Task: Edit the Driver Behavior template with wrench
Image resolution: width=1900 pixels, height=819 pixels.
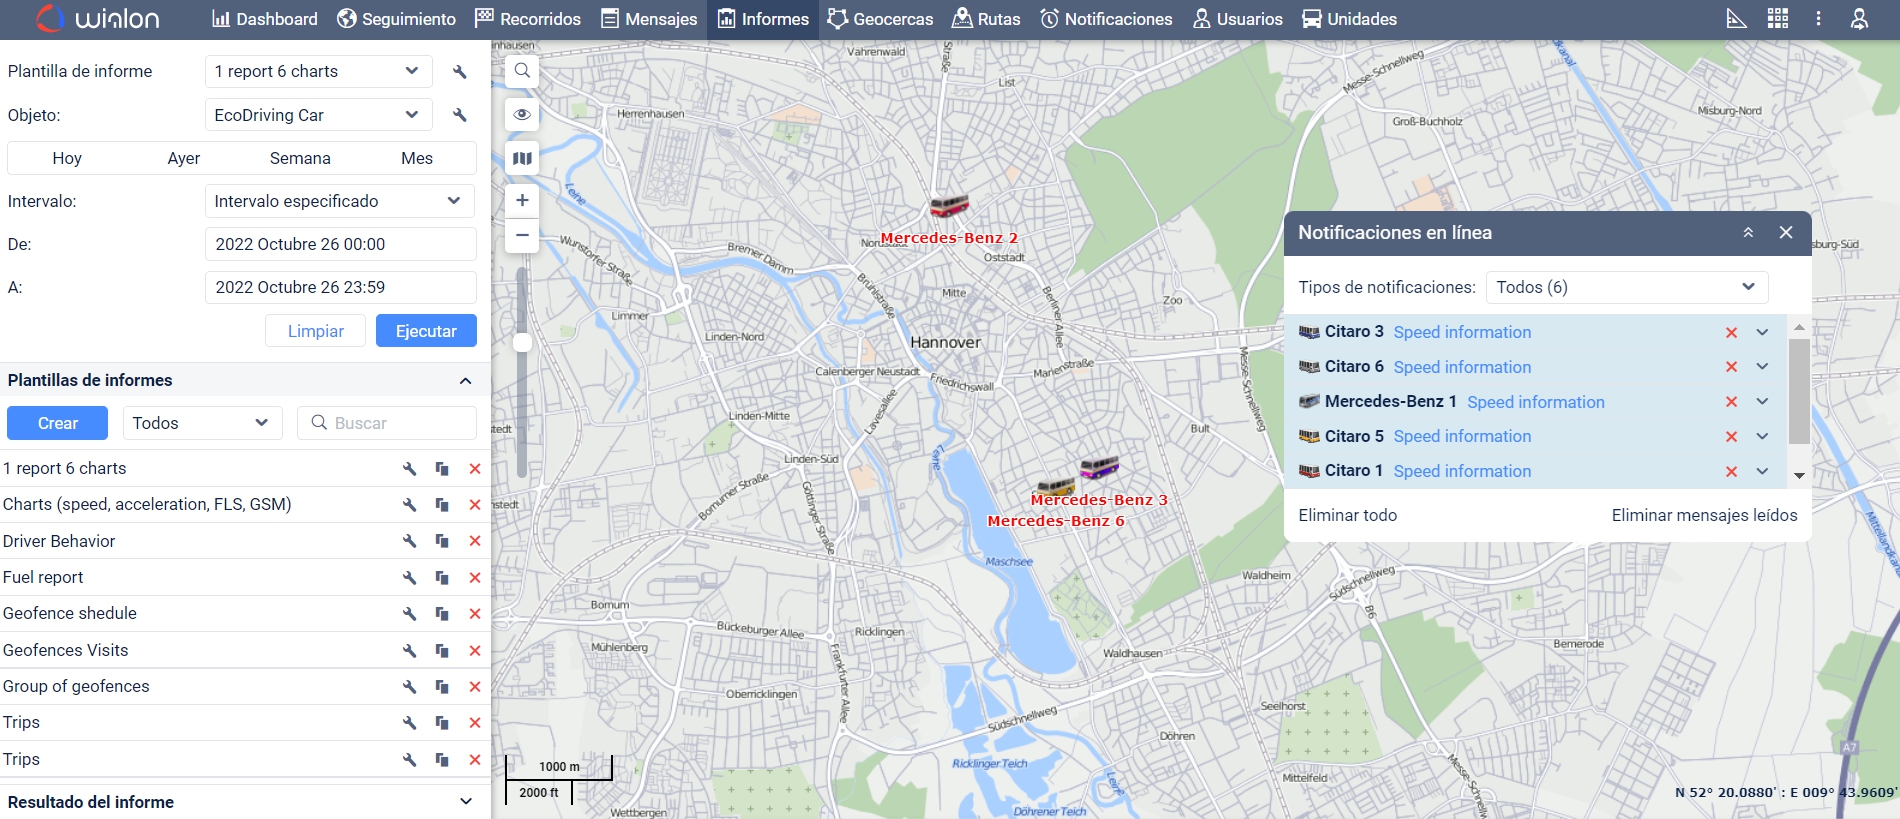Action: 409,541
